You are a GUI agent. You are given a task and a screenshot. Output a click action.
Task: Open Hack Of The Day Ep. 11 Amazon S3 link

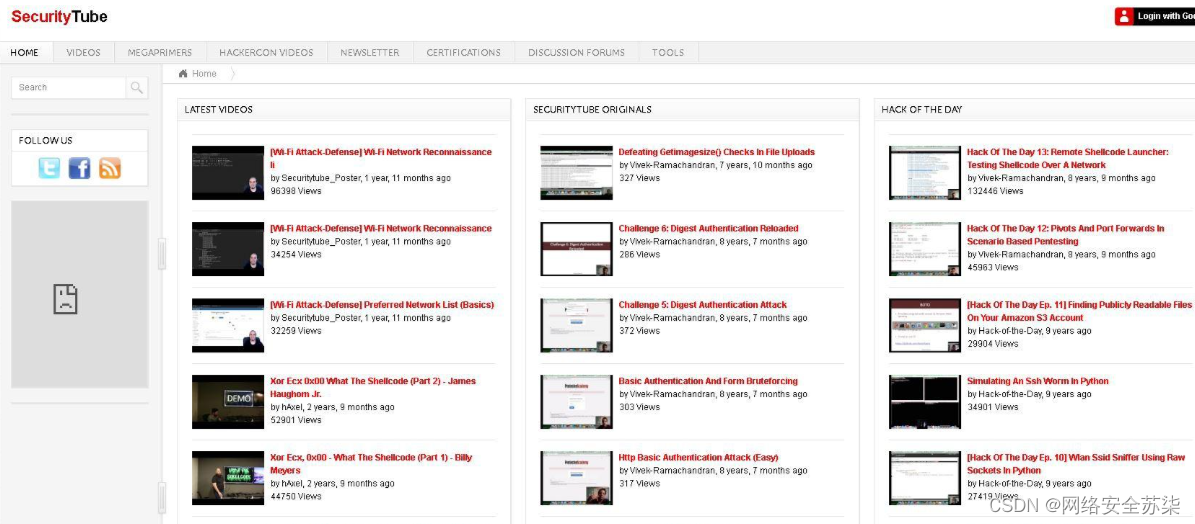coord(1079,311)
